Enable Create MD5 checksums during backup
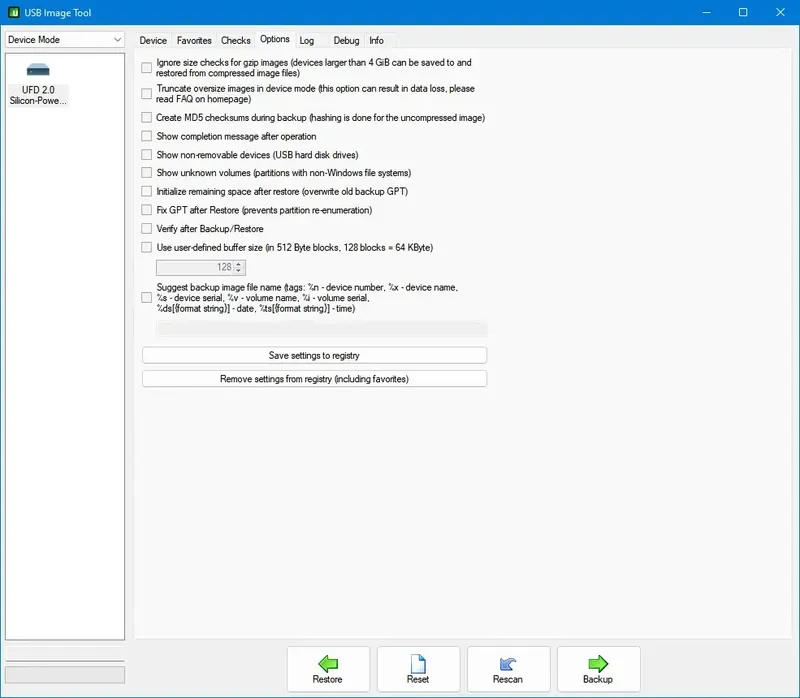 (x=146, y=117)
